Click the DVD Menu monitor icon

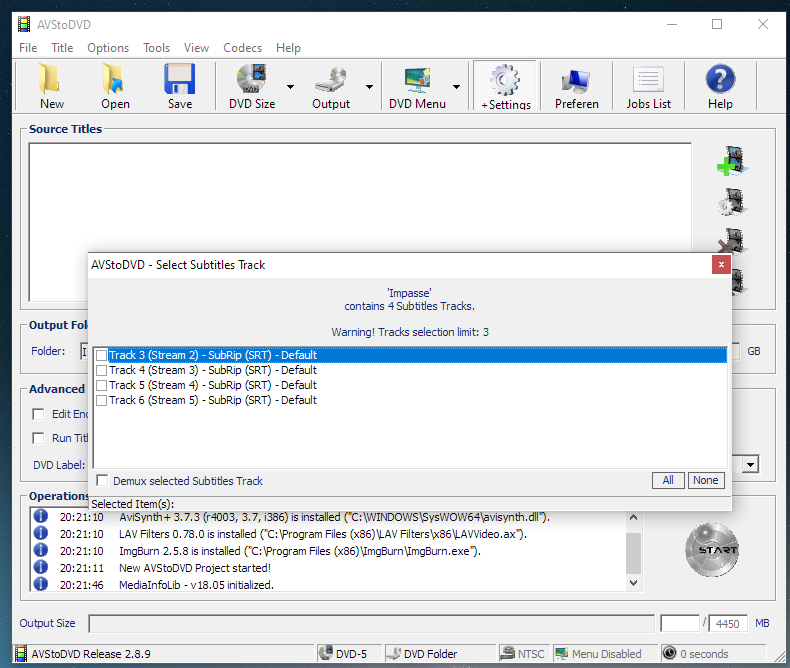point(417,80)
